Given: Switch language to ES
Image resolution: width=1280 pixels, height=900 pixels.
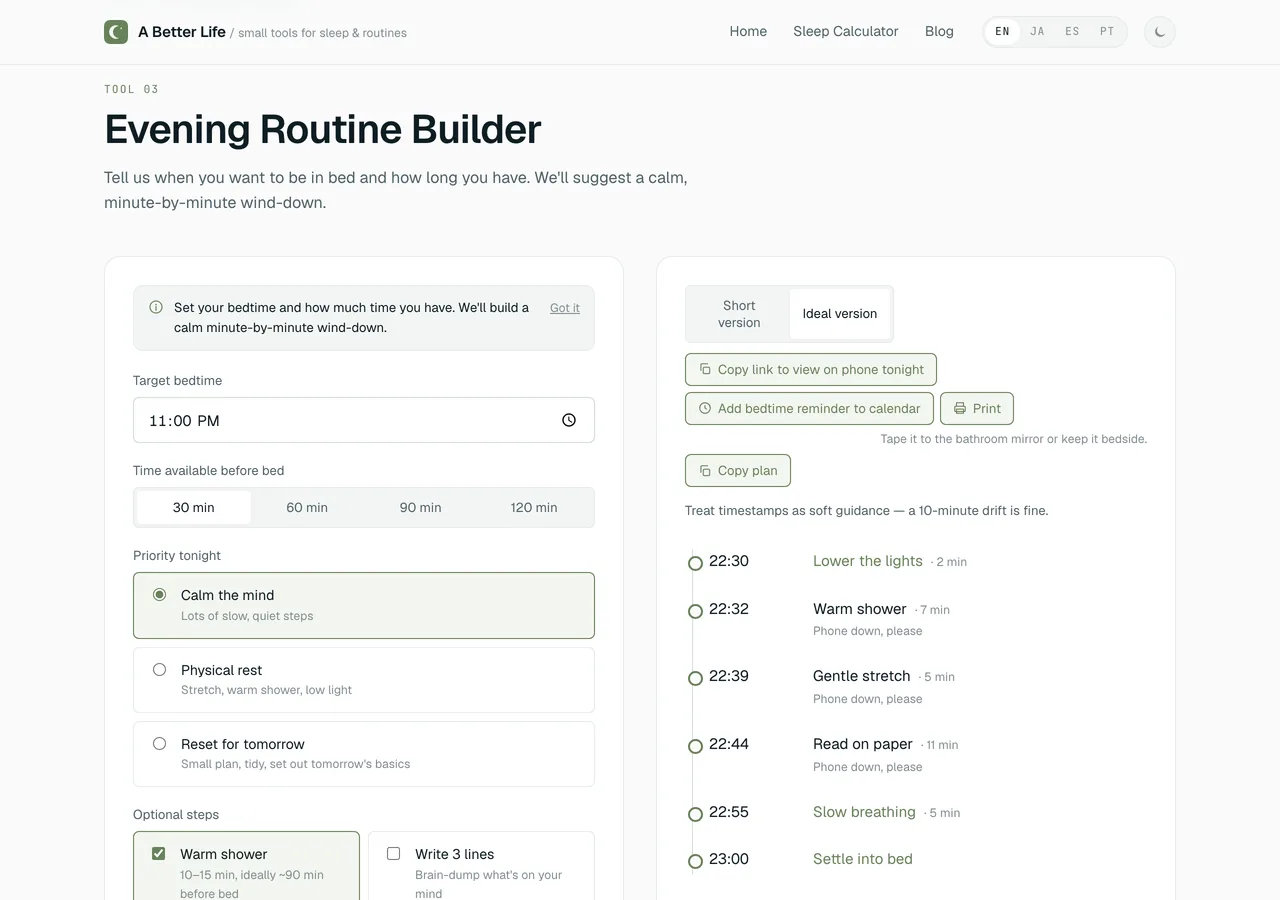Looking at the screenshot, I should 1072,32.
